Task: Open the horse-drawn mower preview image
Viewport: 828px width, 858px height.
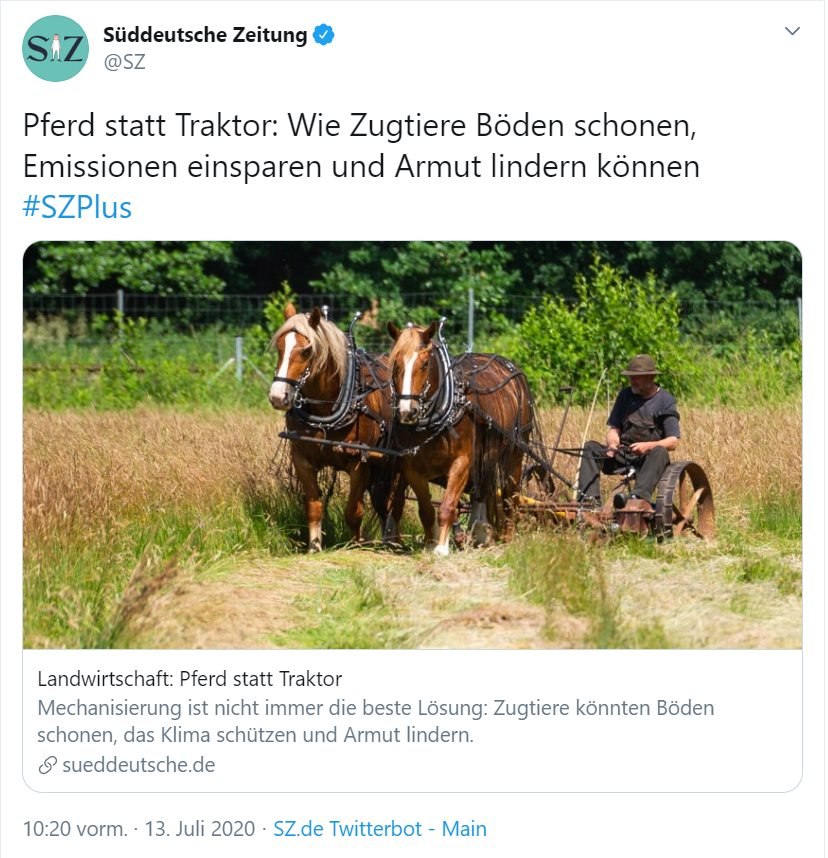Action: pos(412,445)
